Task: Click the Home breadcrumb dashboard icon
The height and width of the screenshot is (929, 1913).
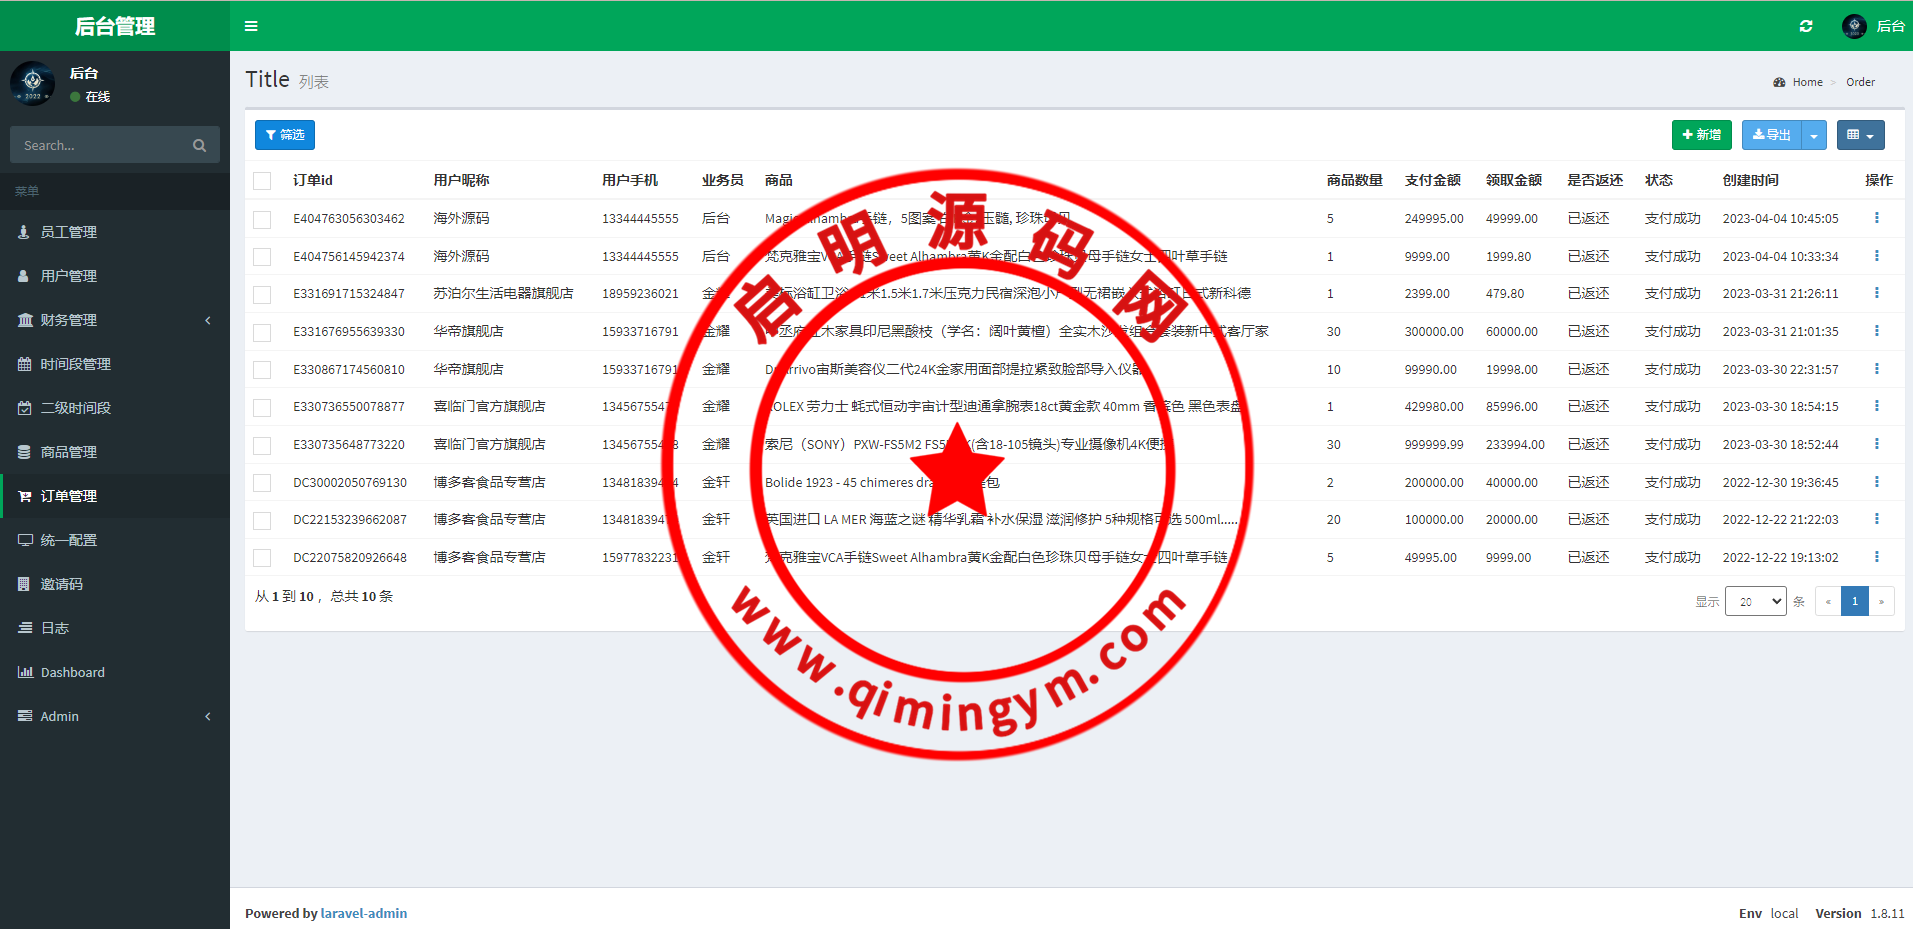Action: pos(1779,82)
